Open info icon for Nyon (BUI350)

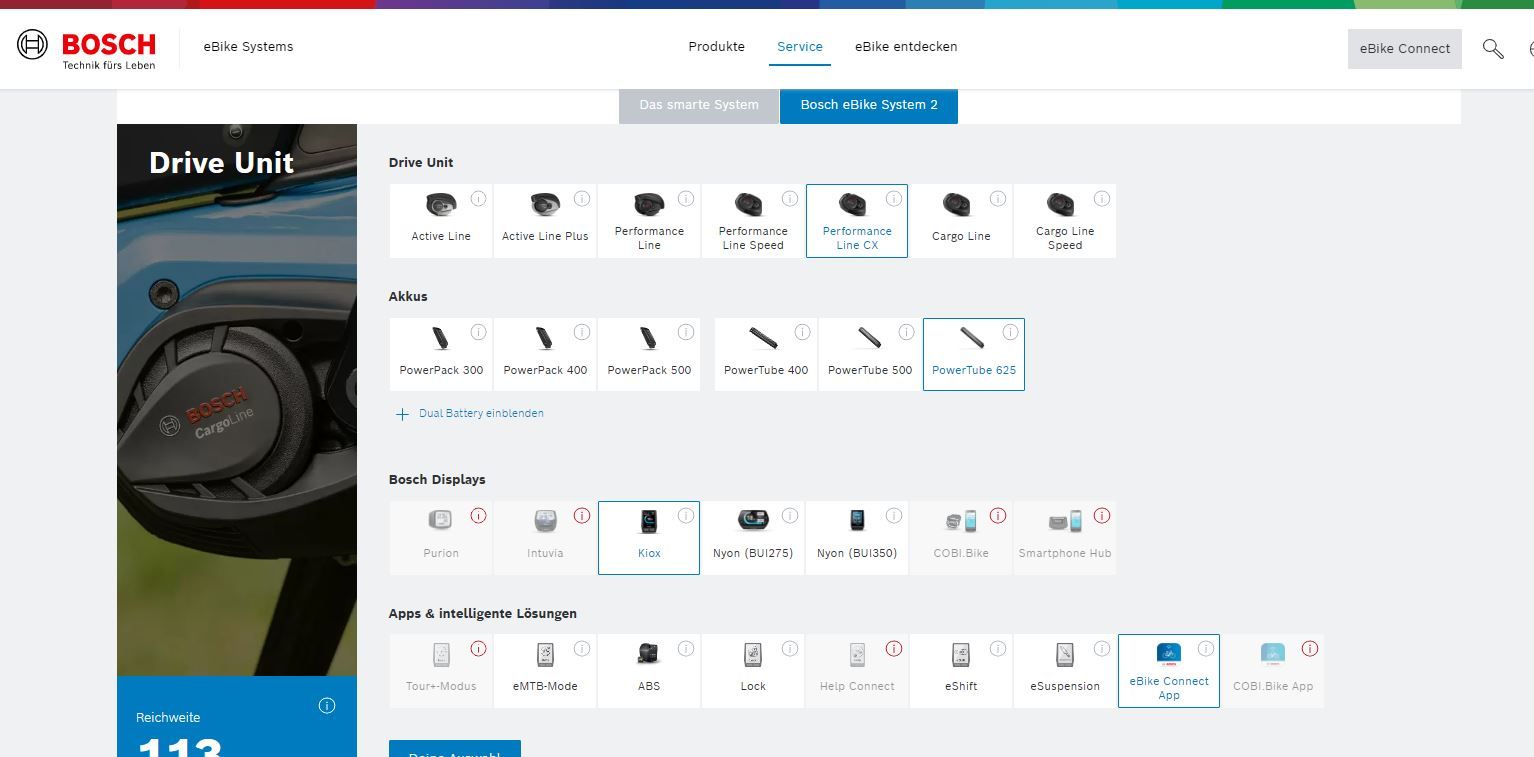coord(894,515)
